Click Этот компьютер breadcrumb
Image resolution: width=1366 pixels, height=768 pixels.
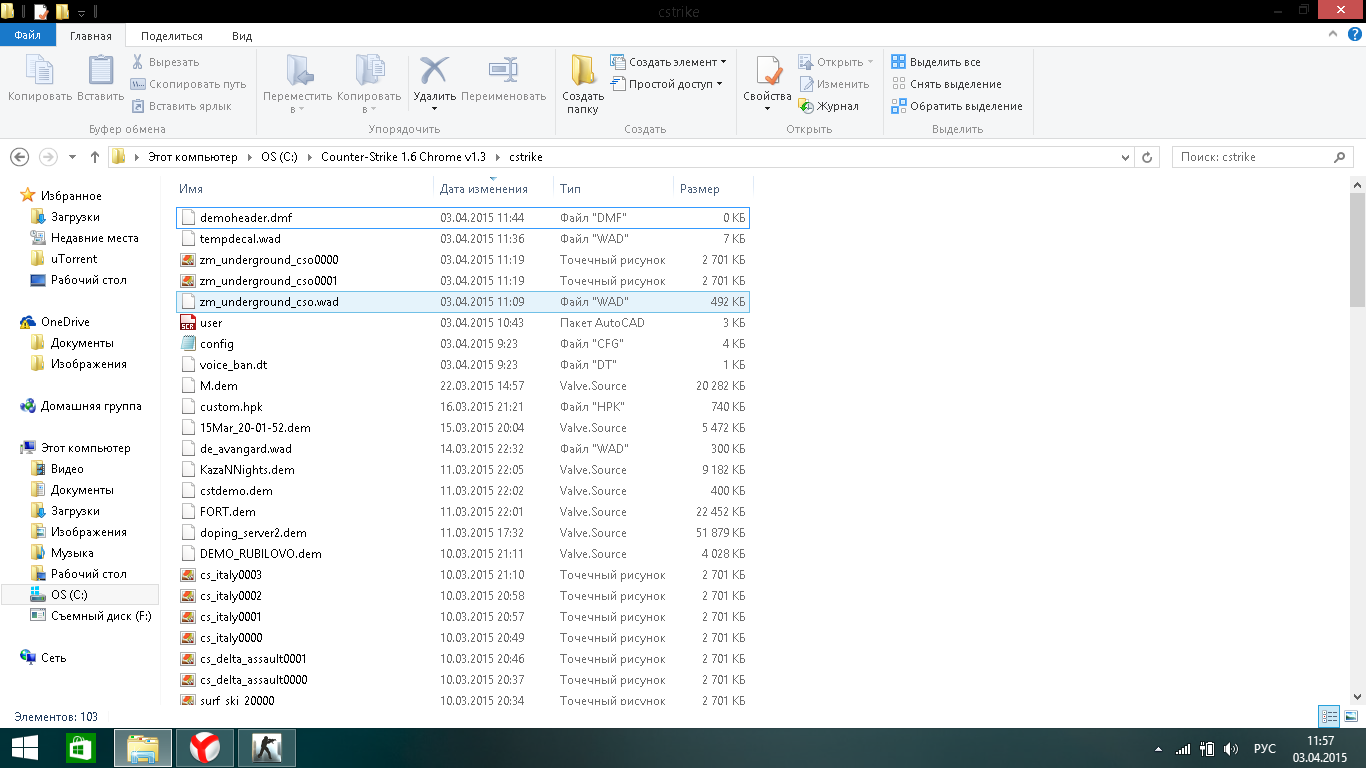193,157
